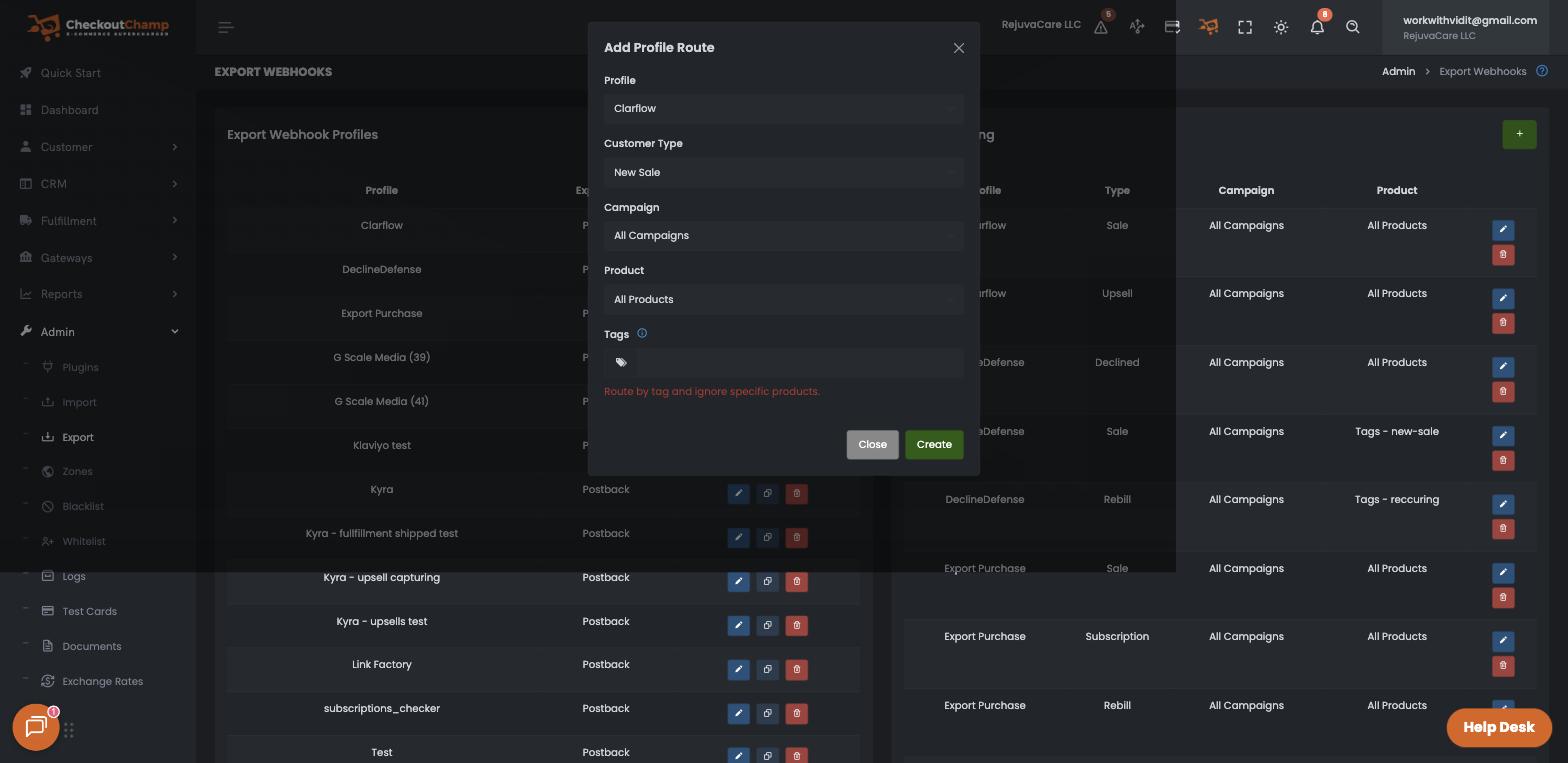Duplicate the Kyra - upsells test profile
Viewport: 1568px width, 763px height.
coord(767,626)
